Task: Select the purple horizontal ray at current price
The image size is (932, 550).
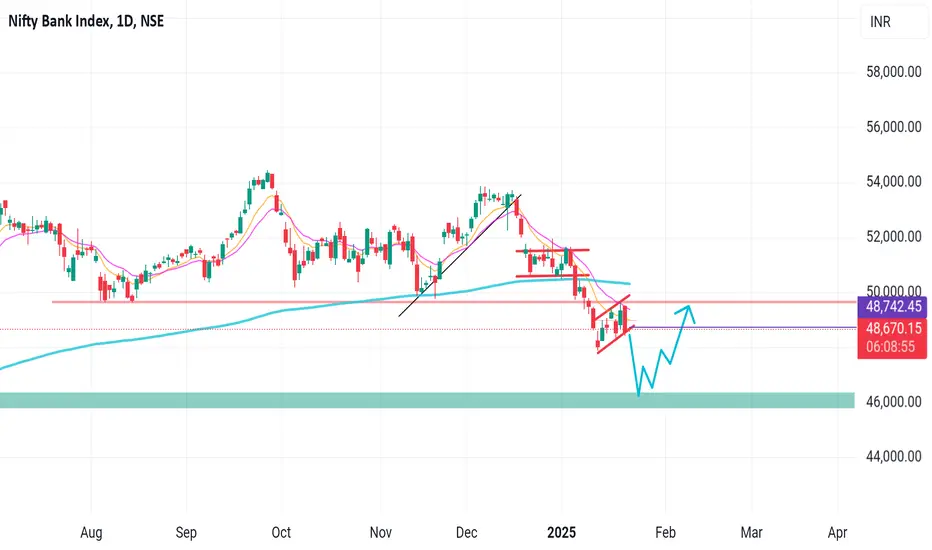Action: pos(743,328)
